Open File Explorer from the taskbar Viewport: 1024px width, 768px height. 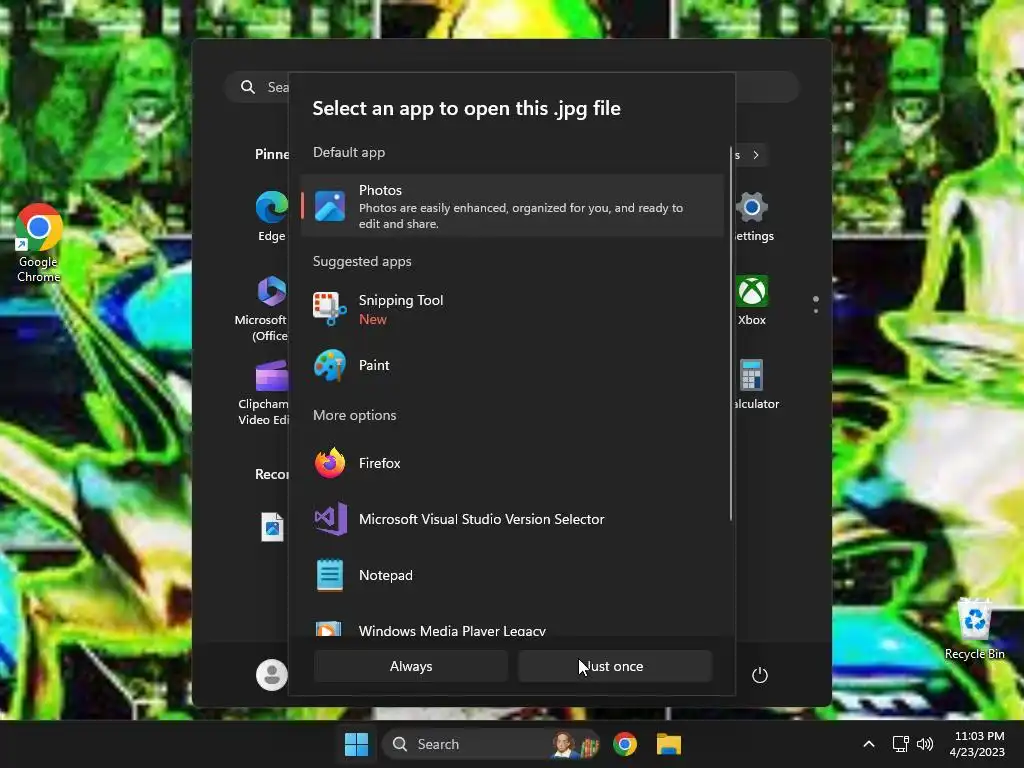pos(669,744)
